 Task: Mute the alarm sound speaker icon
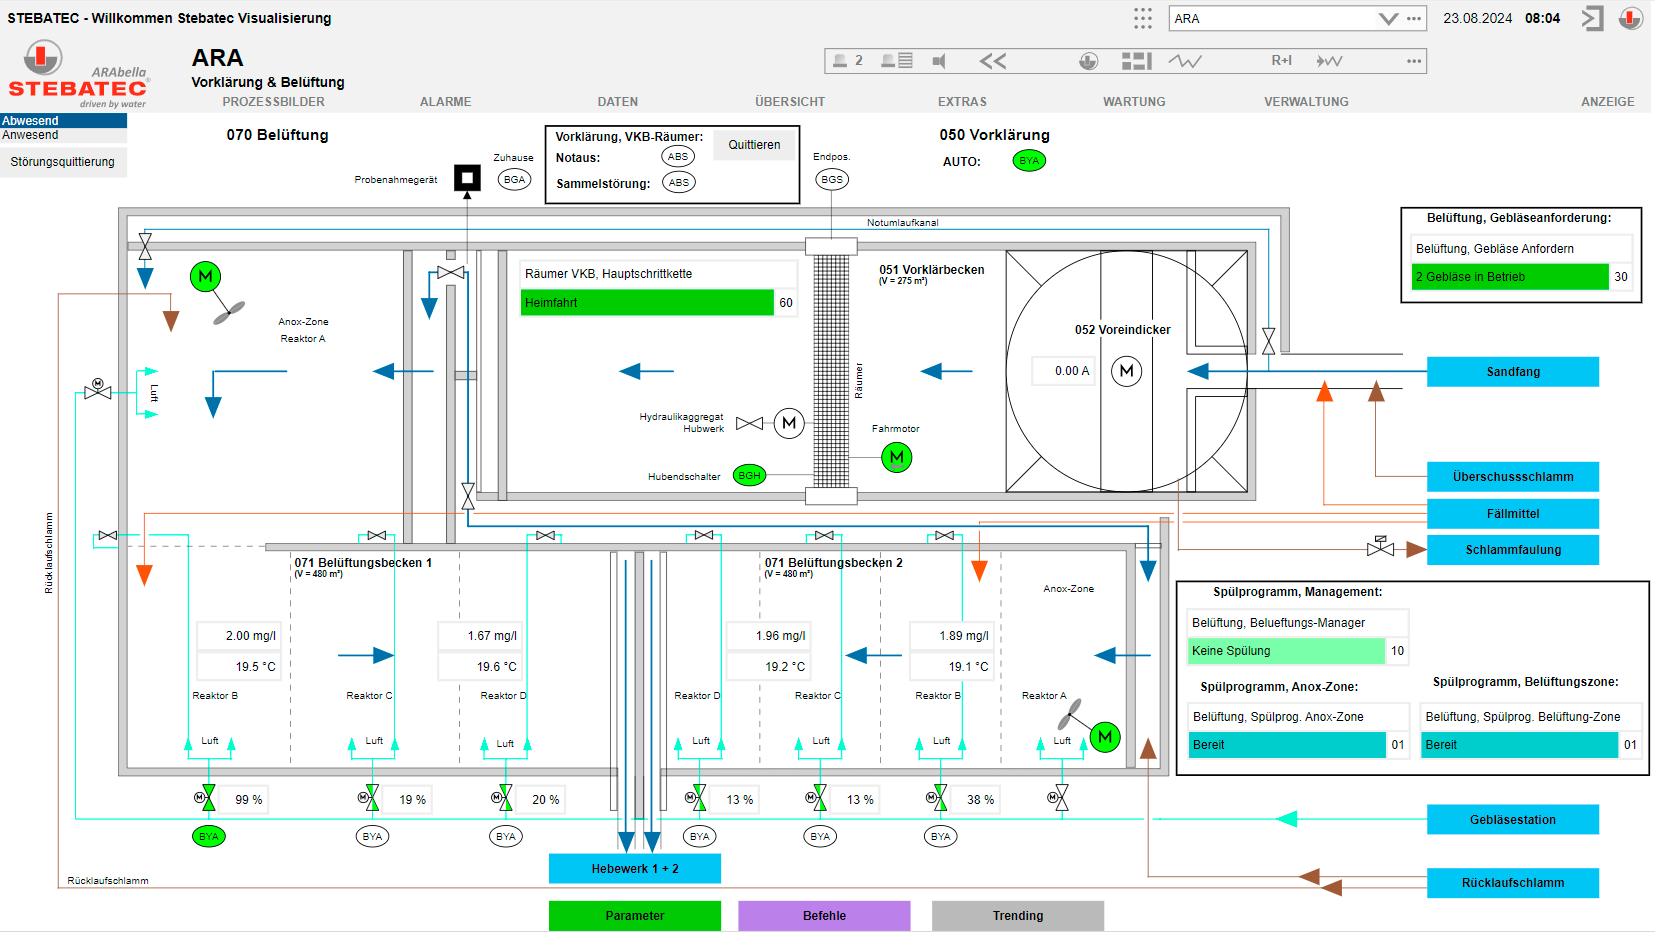click(x=939, y=61)
